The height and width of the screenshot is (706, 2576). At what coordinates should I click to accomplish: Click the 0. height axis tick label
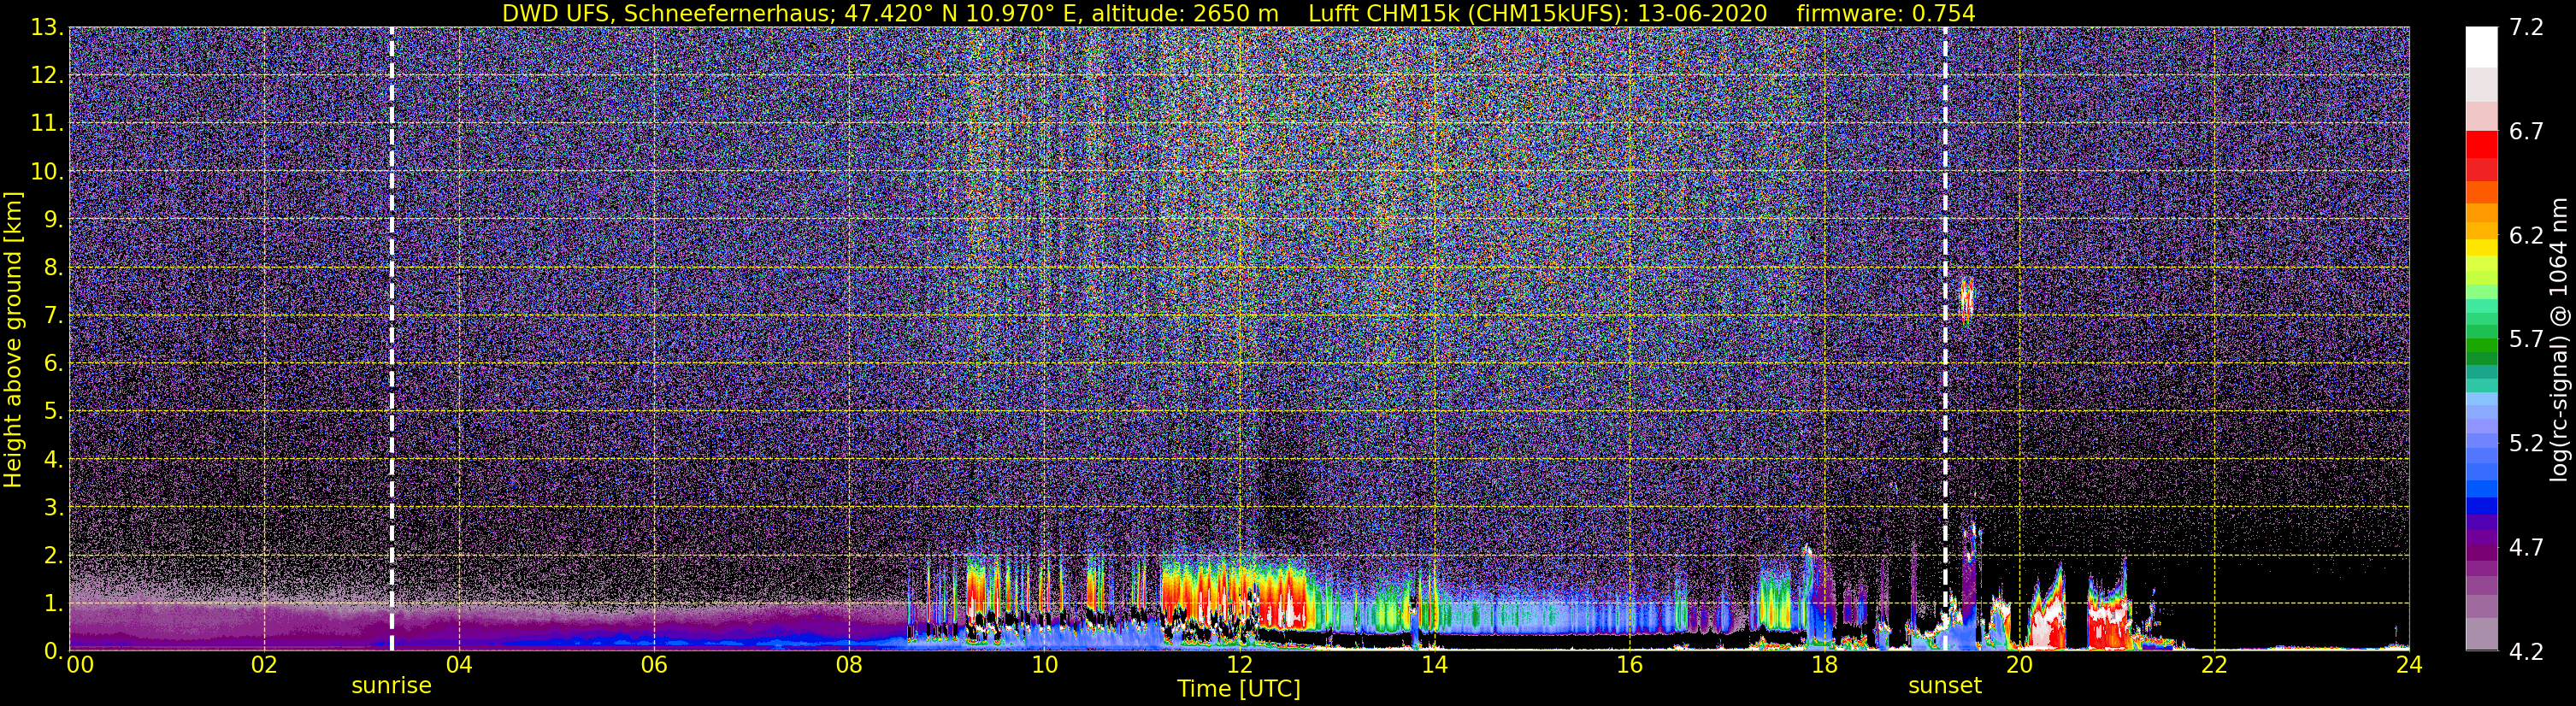pyautogui.click(x=54, y=650)
